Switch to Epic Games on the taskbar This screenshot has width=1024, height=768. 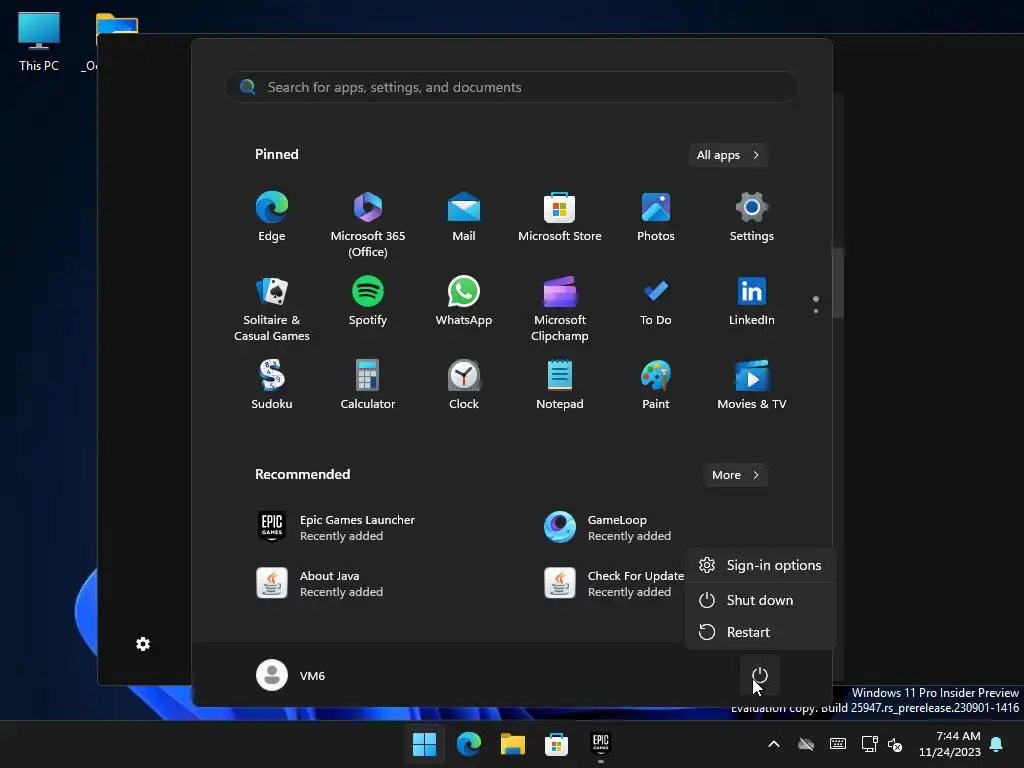[x=600, y=744]
